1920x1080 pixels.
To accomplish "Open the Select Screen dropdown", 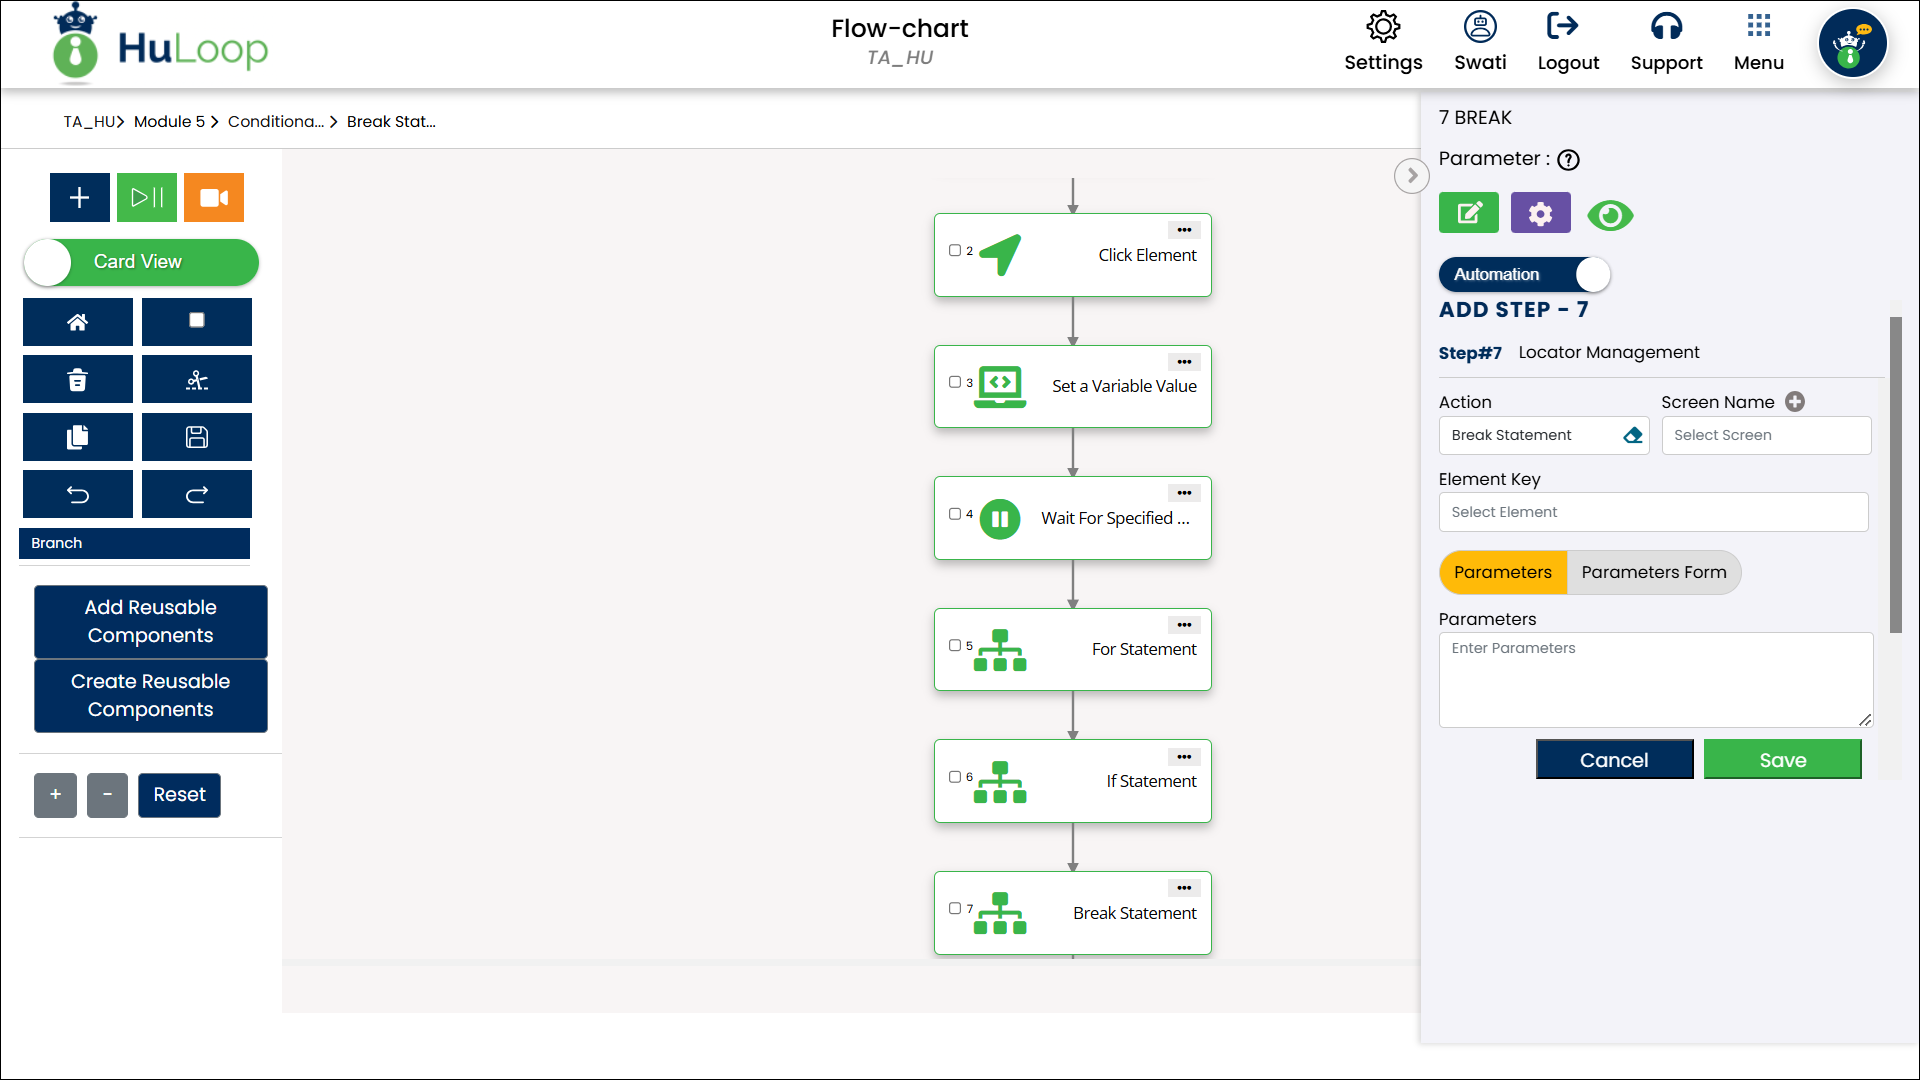I will (1766, 435).
